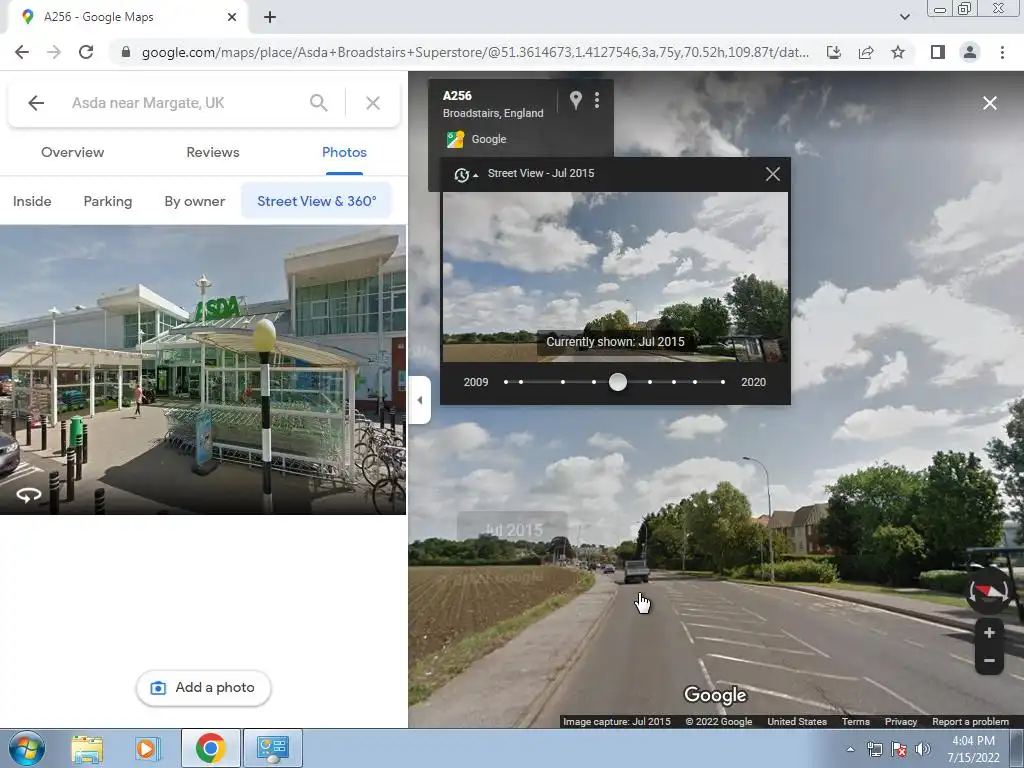
Task: Close the Street View time panel
Action: pyautogui.click(x=773, y=174)
